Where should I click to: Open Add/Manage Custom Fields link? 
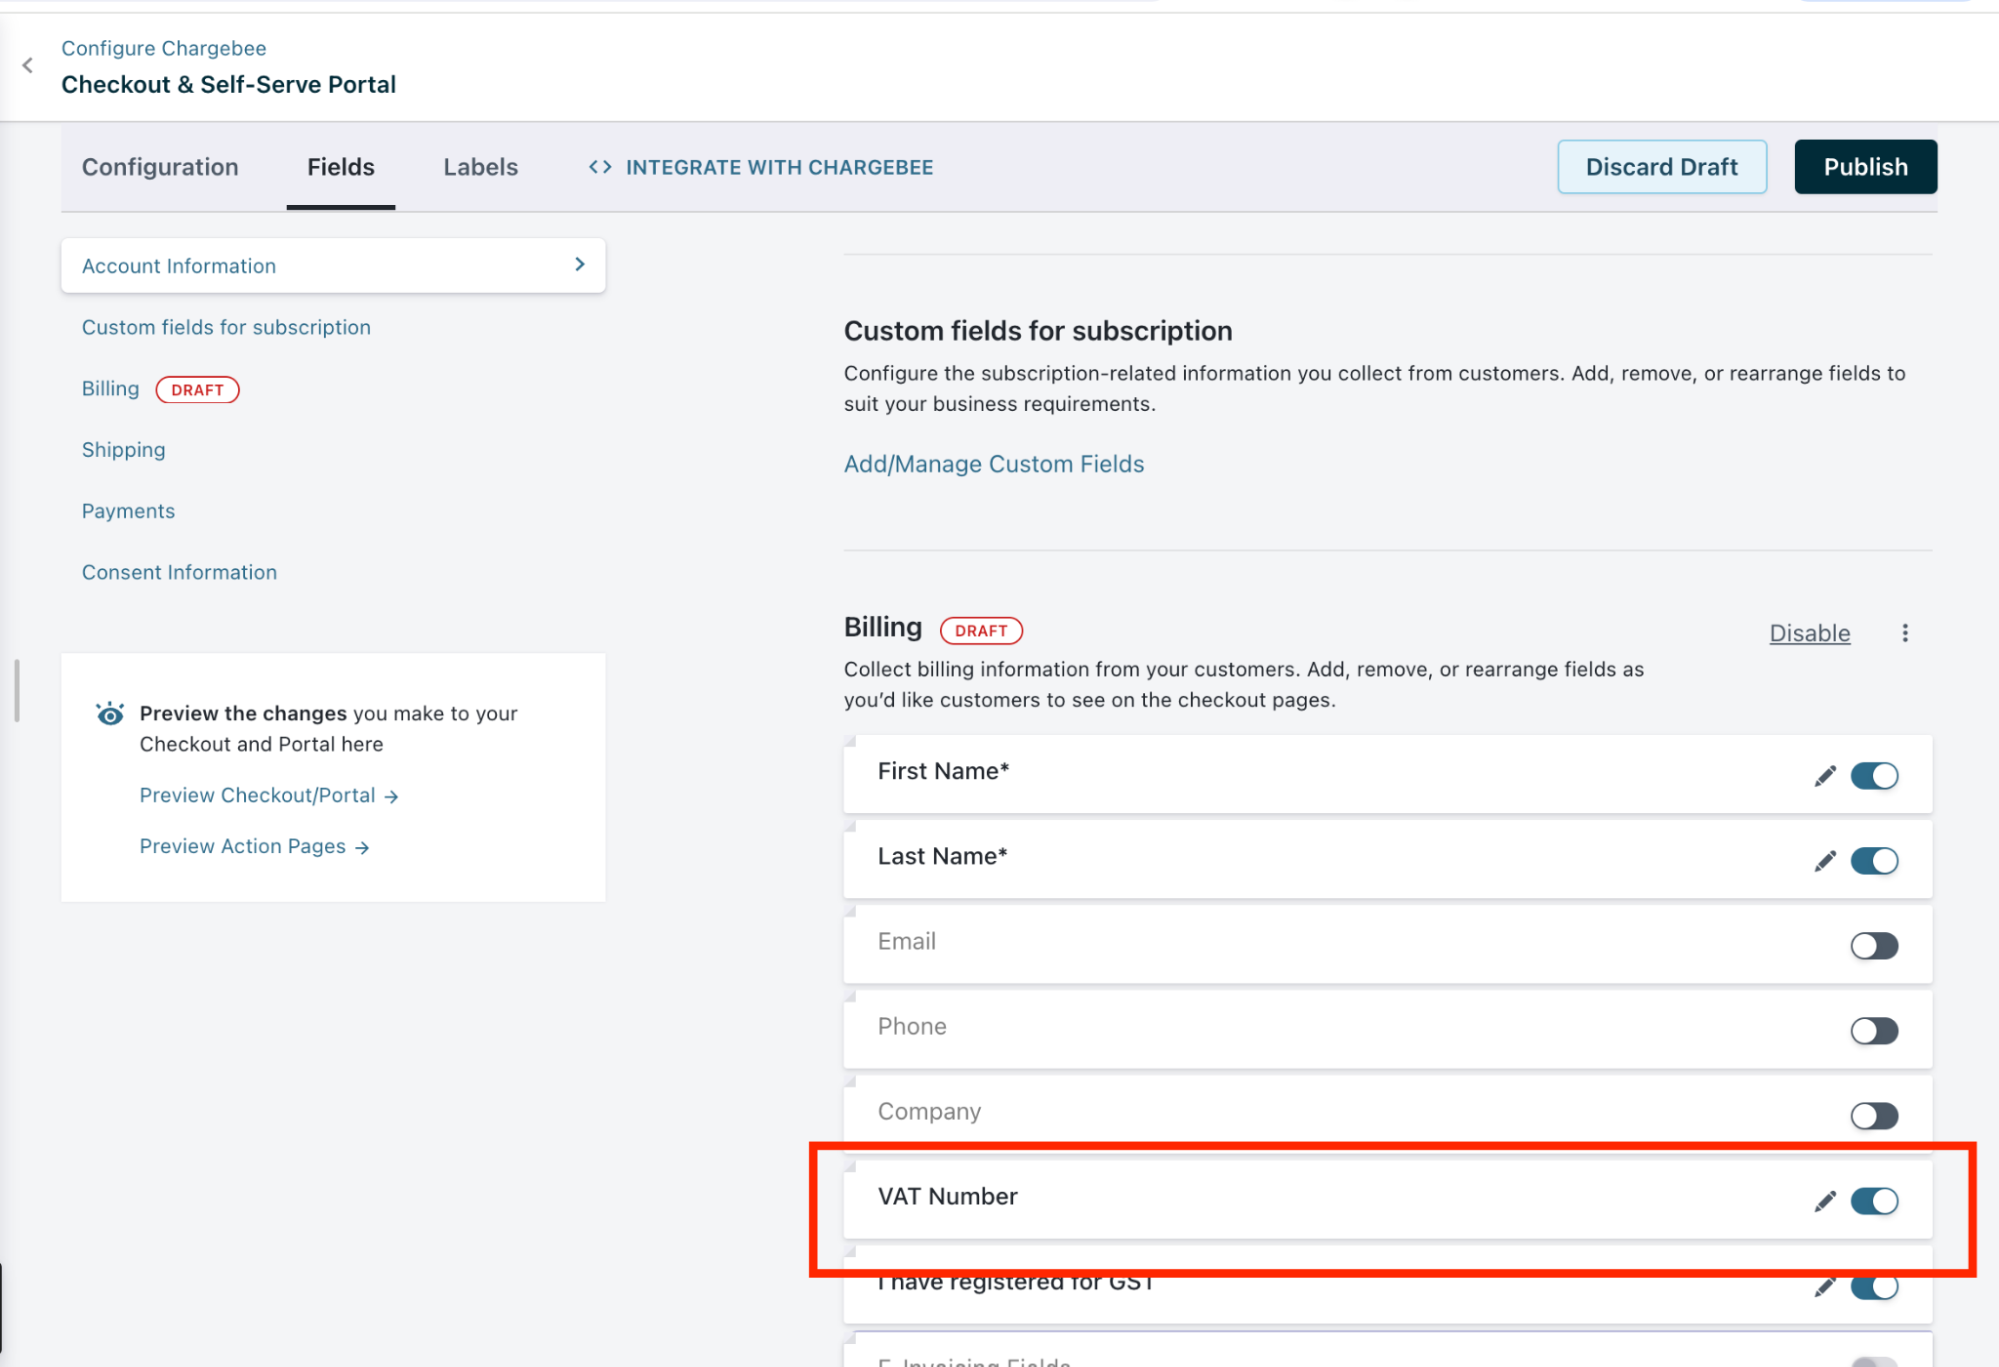993,464
